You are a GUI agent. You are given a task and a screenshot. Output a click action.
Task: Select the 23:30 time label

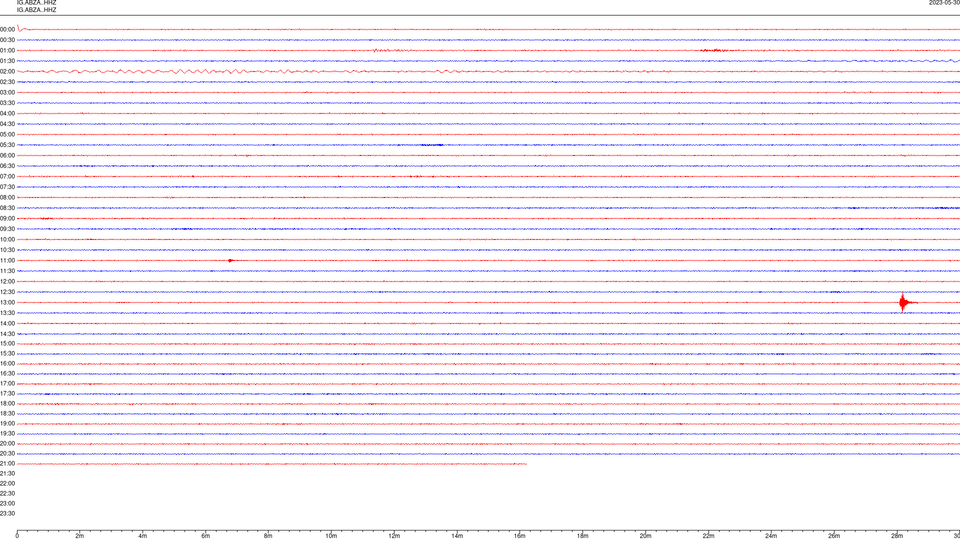[x=7, y=514]
